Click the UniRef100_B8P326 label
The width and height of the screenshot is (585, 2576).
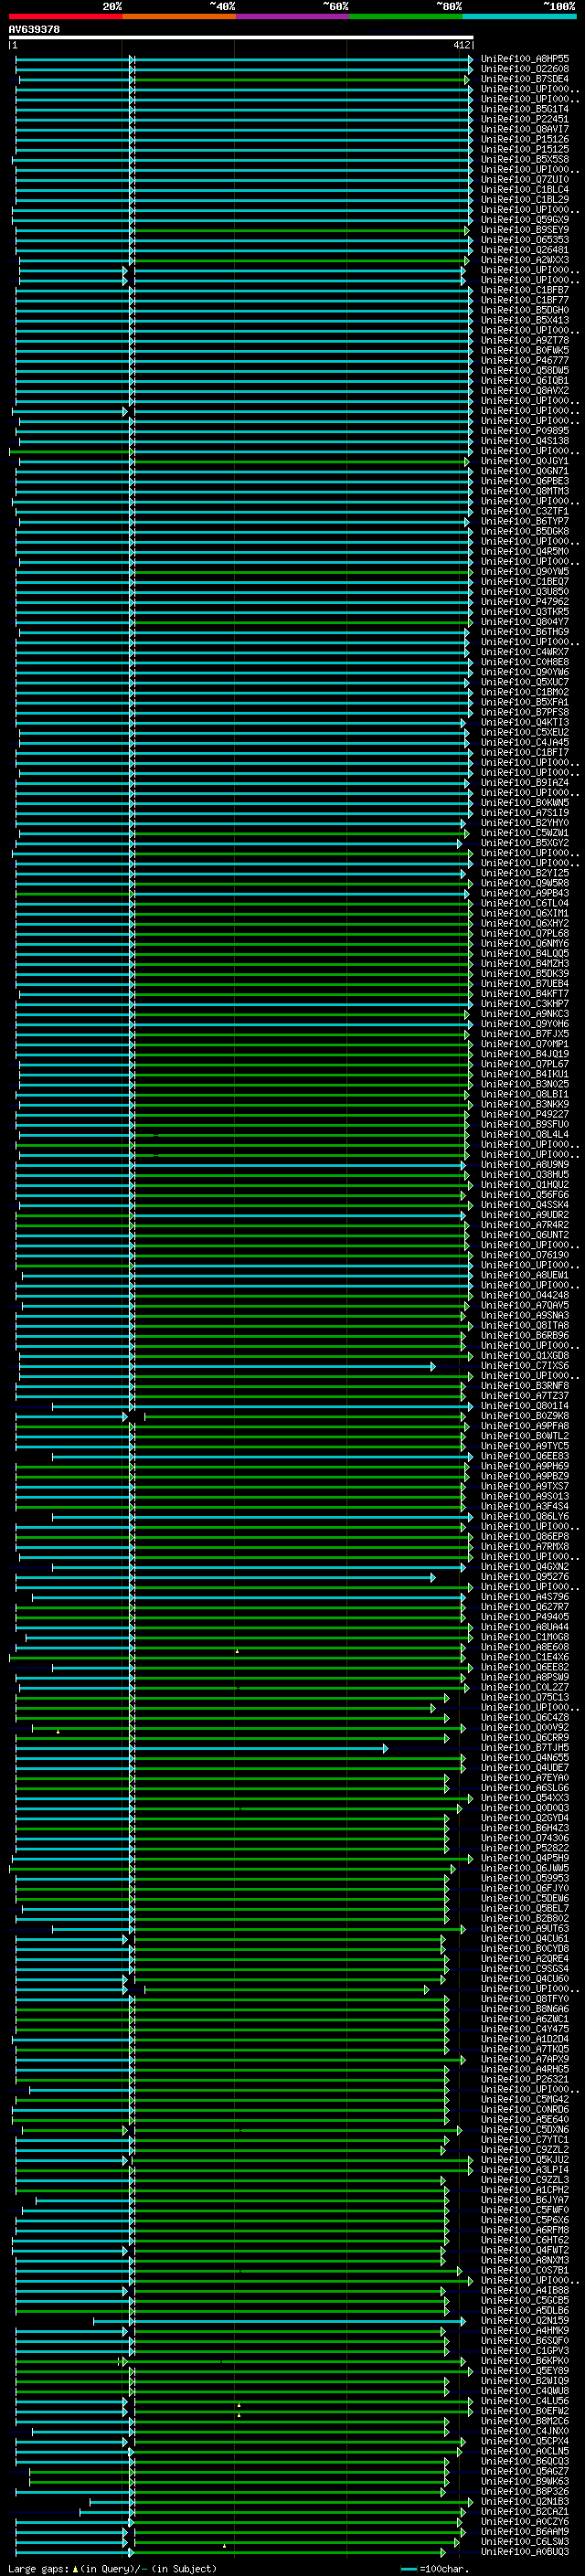click(525, 2493)
